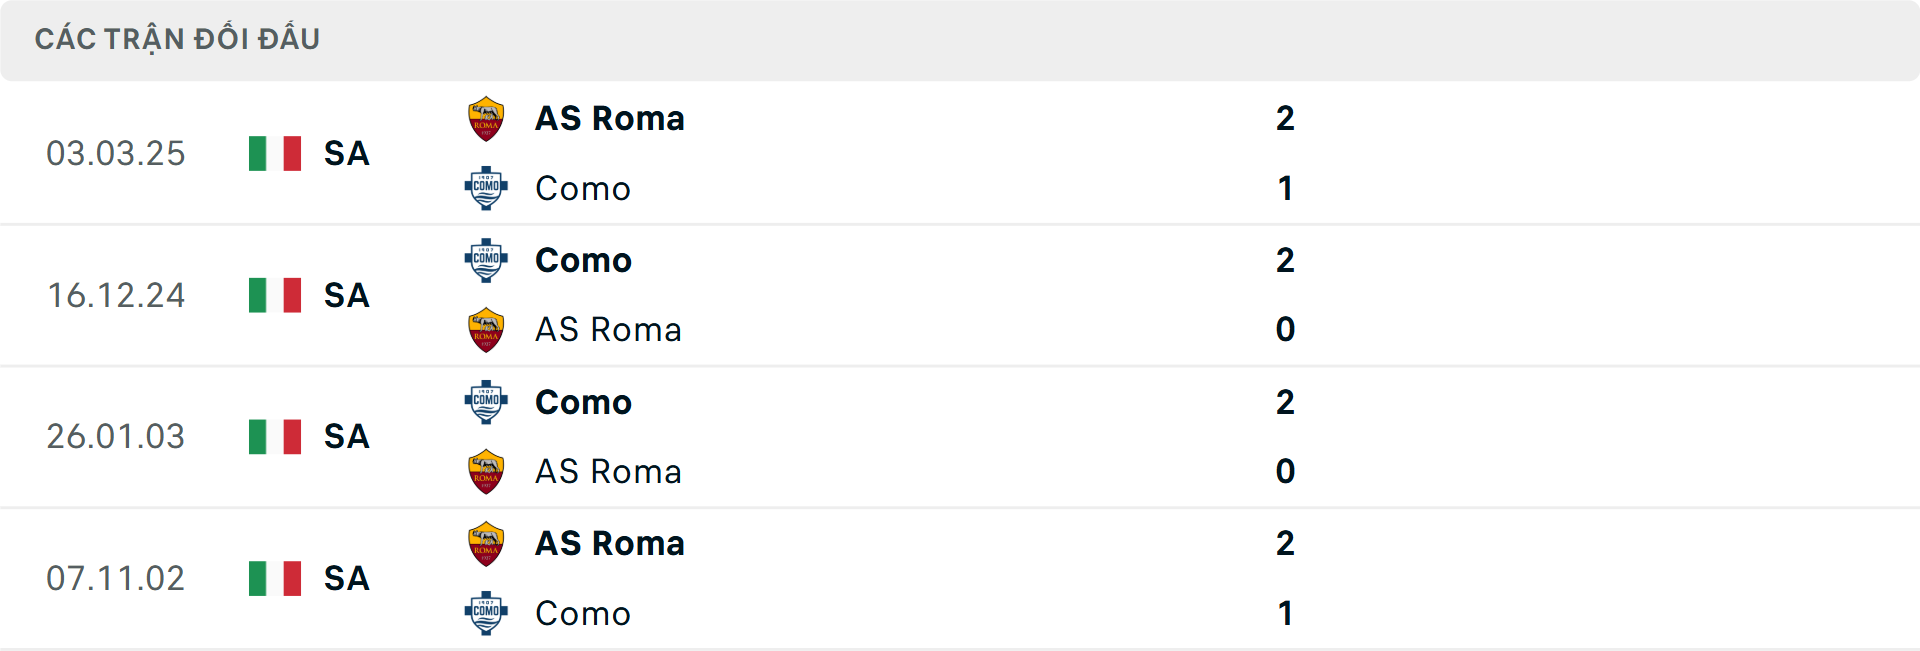The image size is (1920, 651).
Task: Click Italy flag beside 03.03.25 date
Action: pyautogui.click(x=275, y=154)
